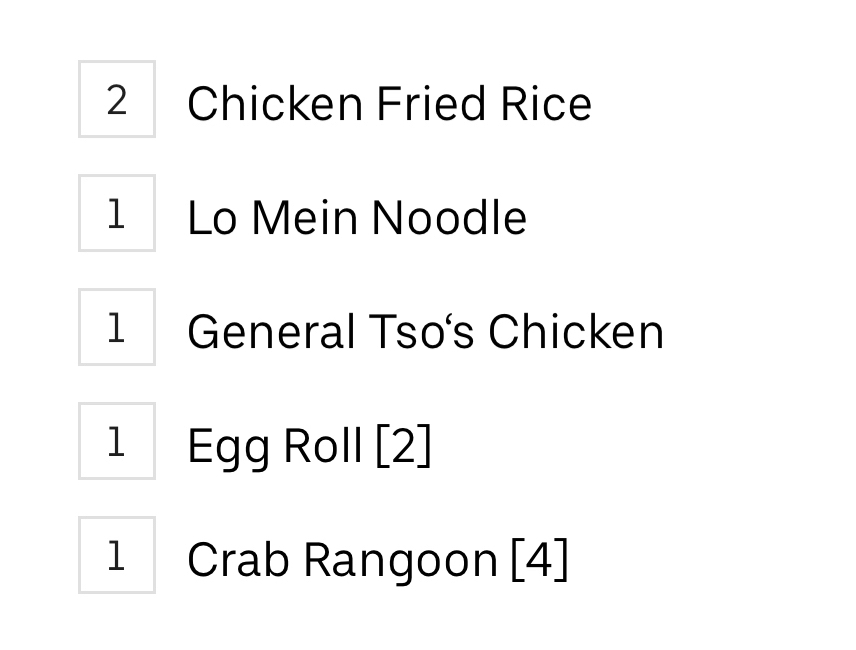
Task: Click the [4] count after Crab Rangoon
Action: coord(539,560)
